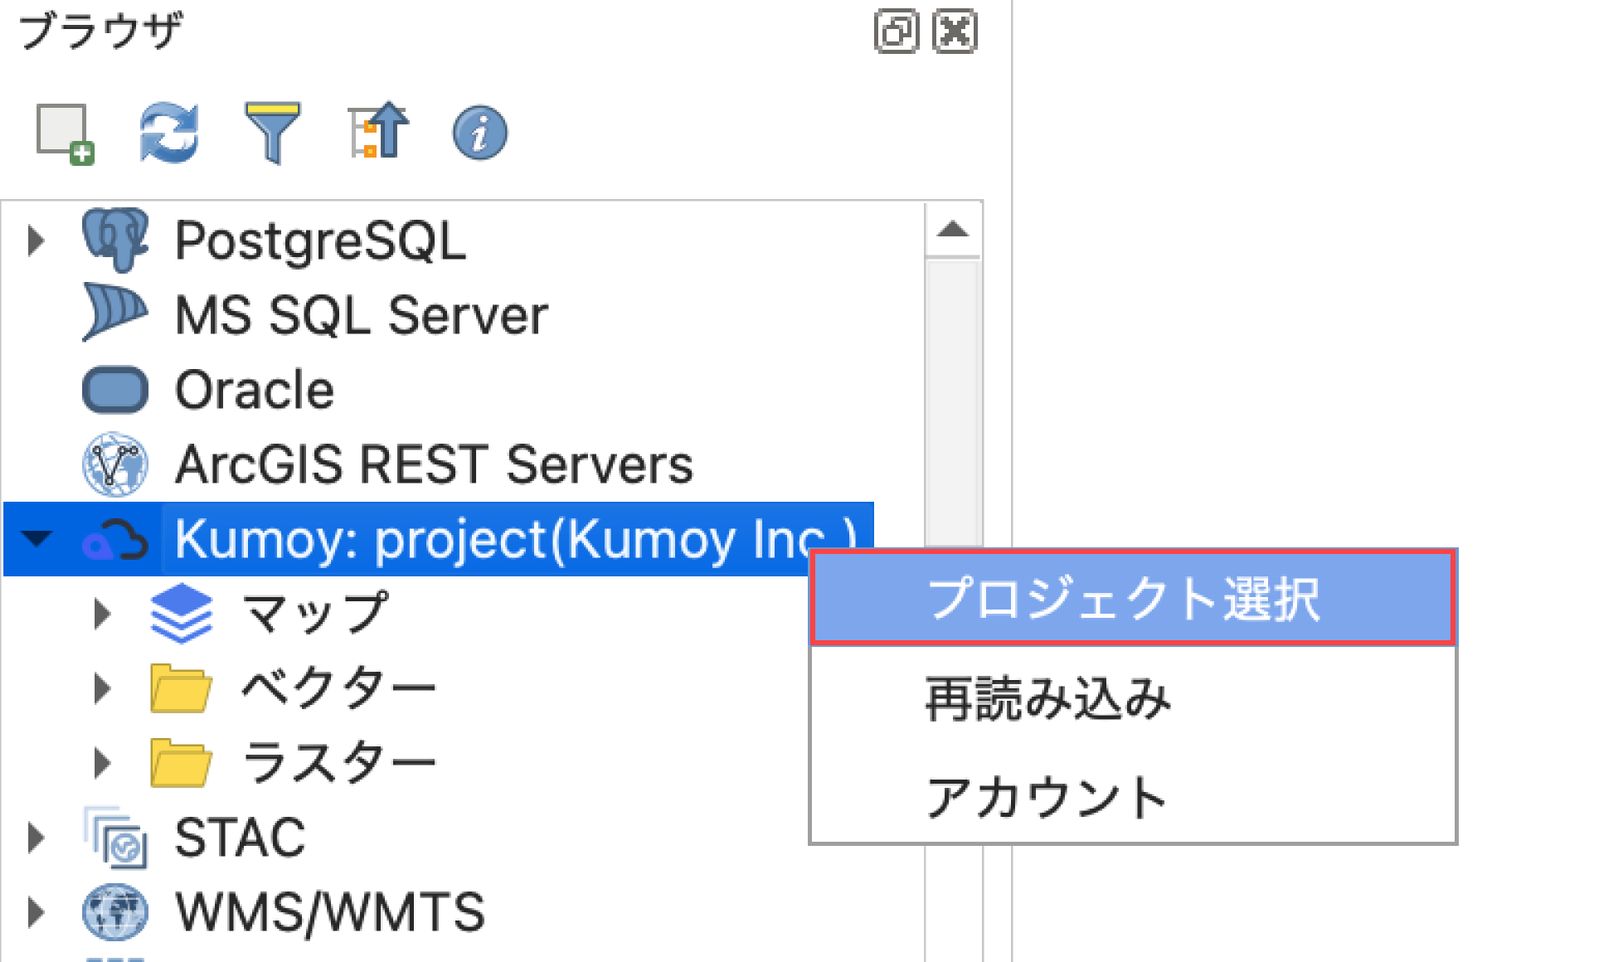Close the ブラウザ panel
Screen dimensions: 1600x962
point(954,31)
